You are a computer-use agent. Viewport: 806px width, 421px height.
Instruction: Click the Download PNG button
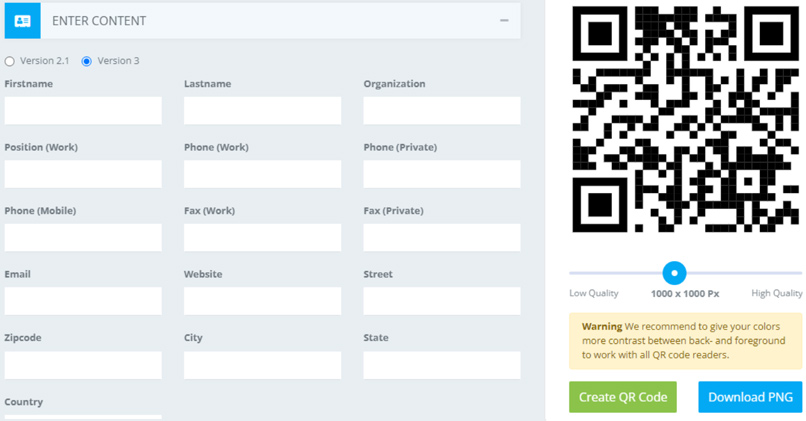750,397
